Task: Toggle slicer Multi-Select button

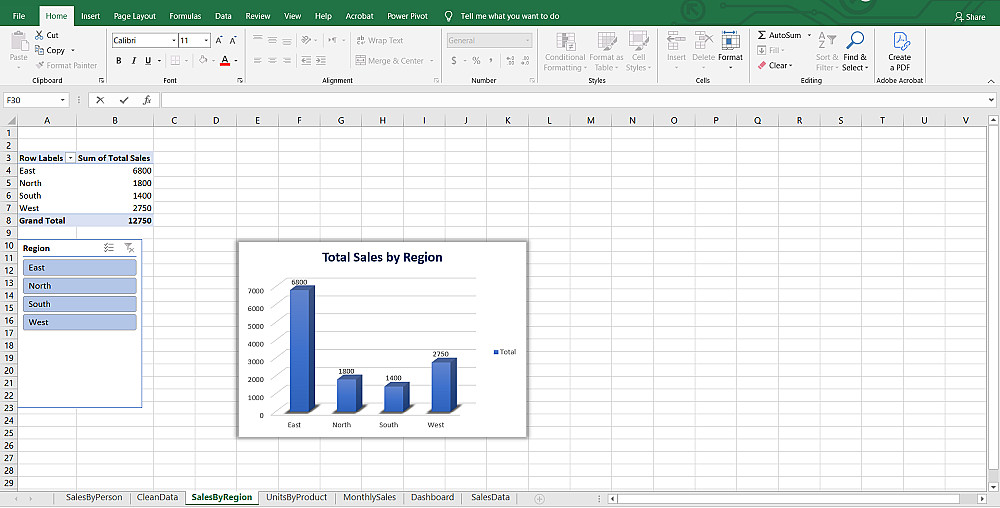Action: (108, 248)
